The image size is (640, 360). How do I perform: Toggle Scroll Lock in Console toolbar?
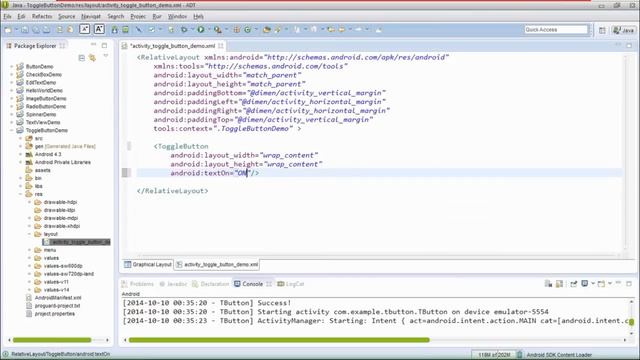(560, 284)
